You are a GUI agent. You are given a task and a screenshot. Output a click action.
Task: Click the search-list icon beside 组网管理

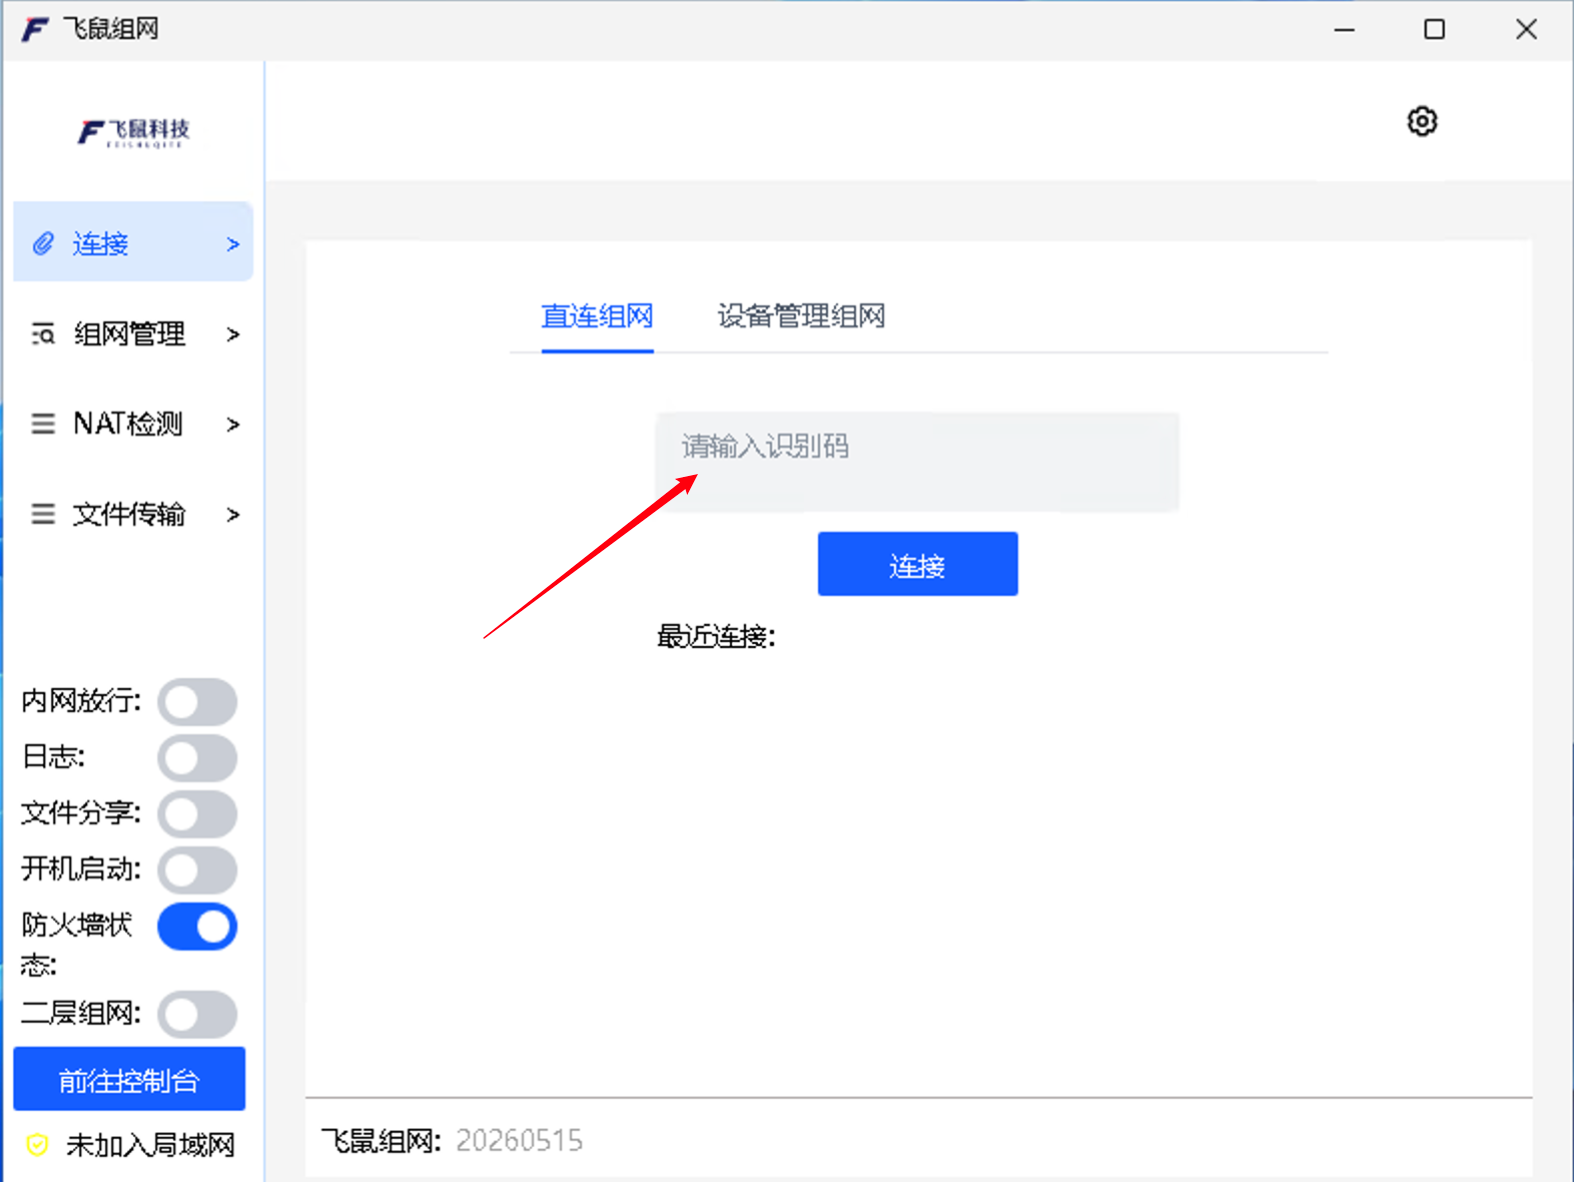43,334
